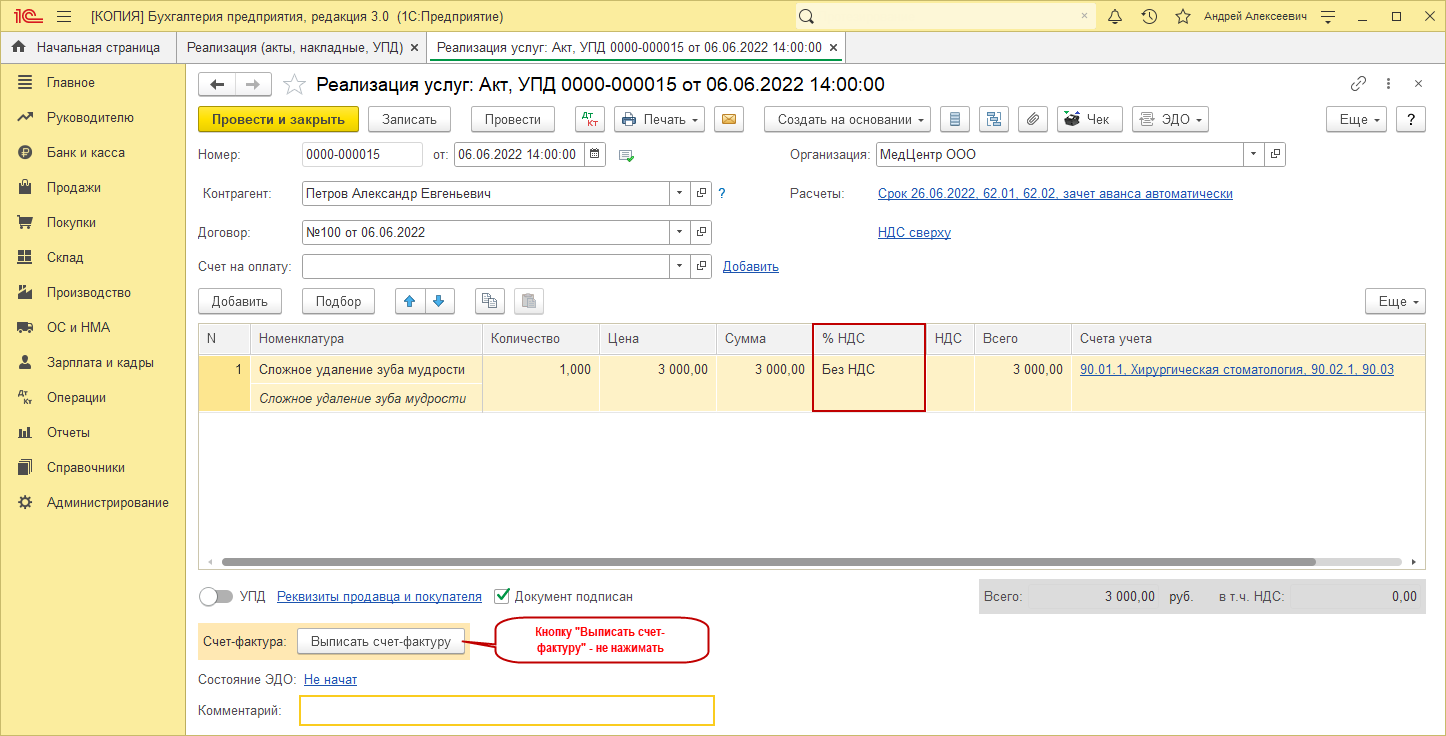Click into the Комментарий field
Viewport: 1446px width, 736px height.
[x=507, y=710]
